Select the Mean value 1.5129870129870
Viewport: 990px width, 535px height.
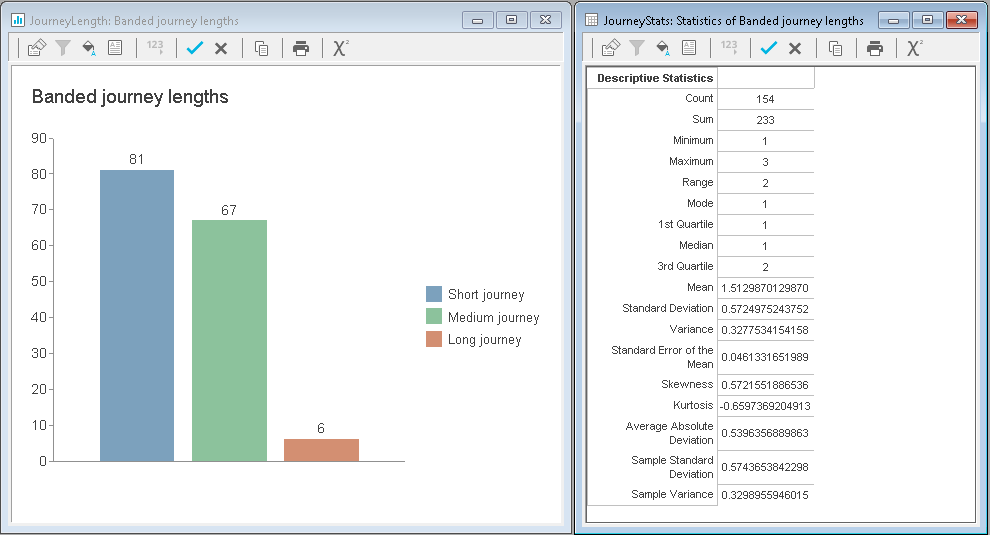click(x=765, y=288)
